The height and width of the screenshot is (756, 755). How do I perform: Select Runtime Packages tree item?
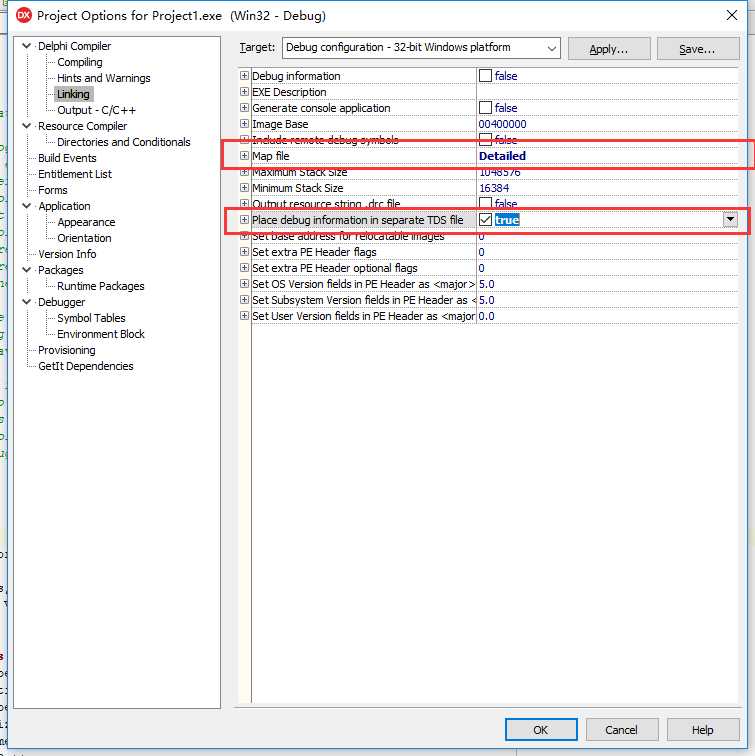coord(100,286)
